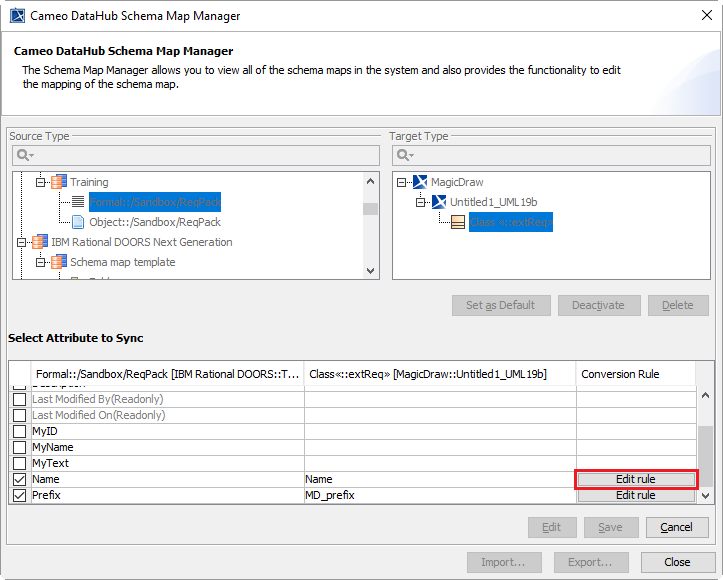Collapse IBM Rational DOORS Next Generation node
The height and width of the screenshot is (580, 723).
tap(22, 243)
